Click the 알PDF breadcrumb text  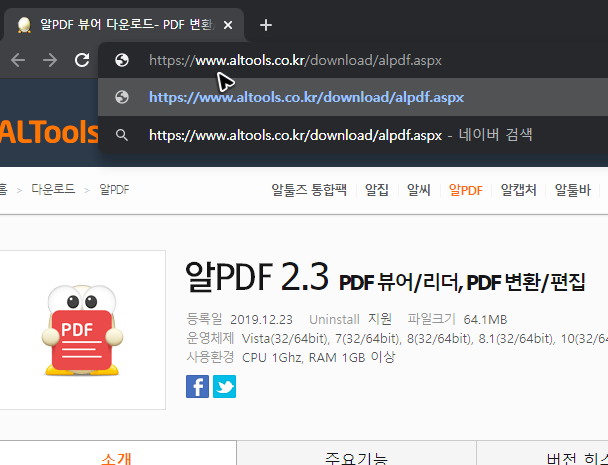pyautogui.click(x=114, y=190)
